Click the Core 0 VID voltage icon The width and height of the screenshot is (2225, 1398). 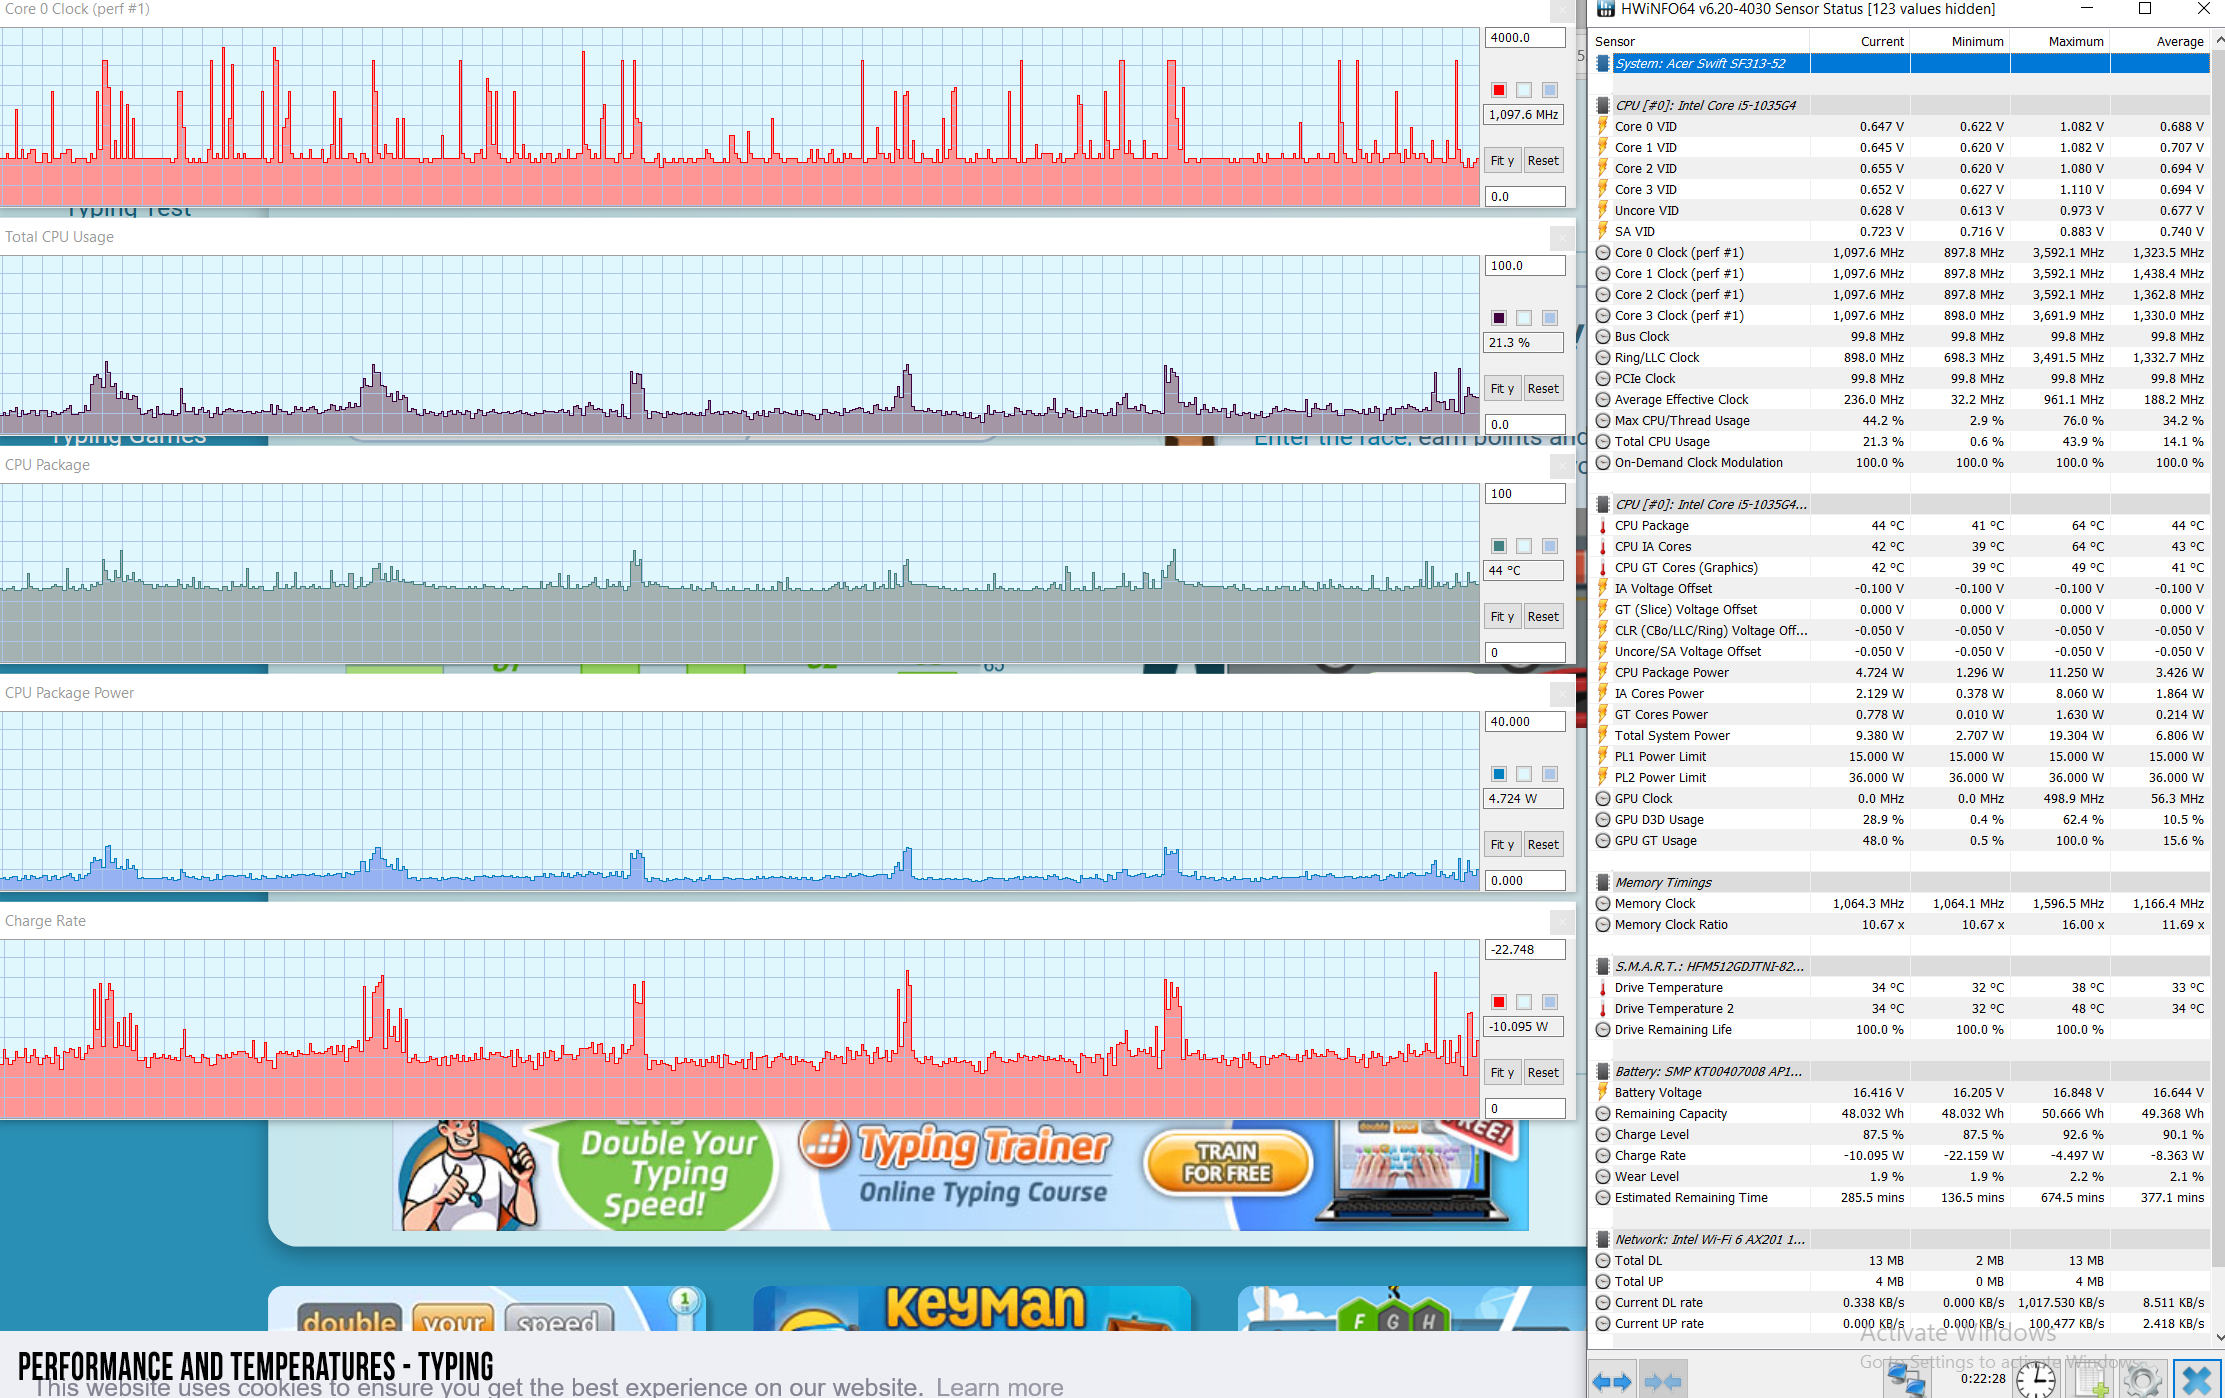pyautogui.click(x=1603, y=126)
